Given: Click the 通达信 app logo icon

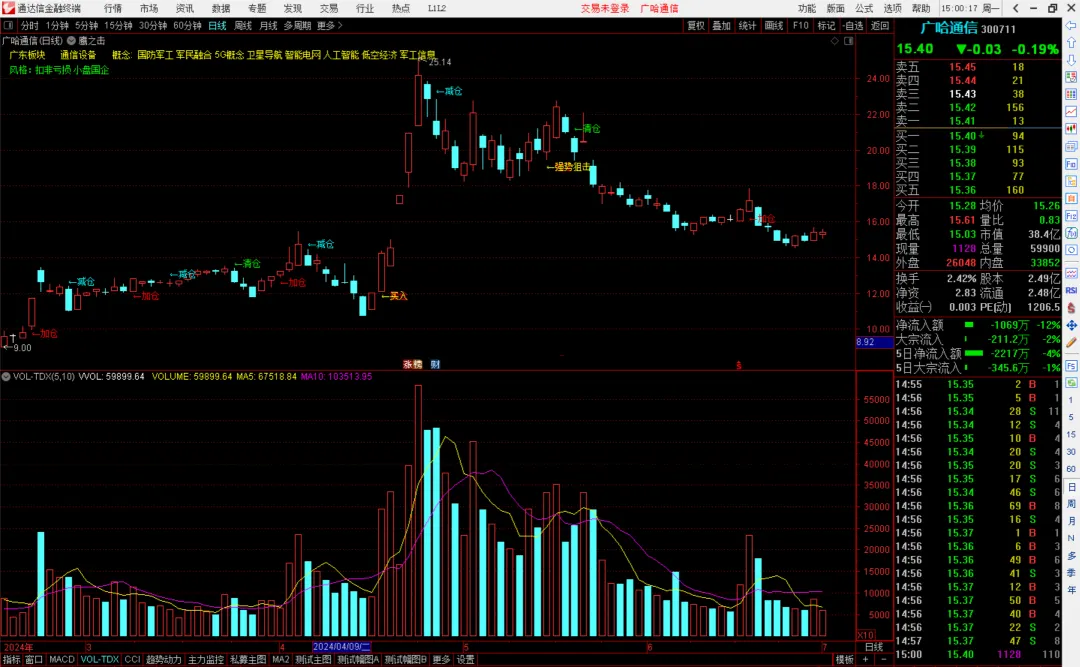Looking at the screenshot, I should (8, 8).
